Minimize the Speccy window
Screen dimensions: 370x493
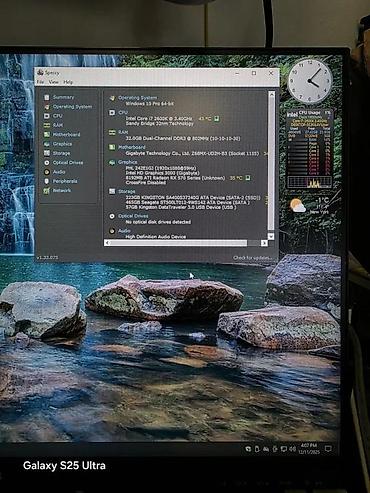pos(237,73)
